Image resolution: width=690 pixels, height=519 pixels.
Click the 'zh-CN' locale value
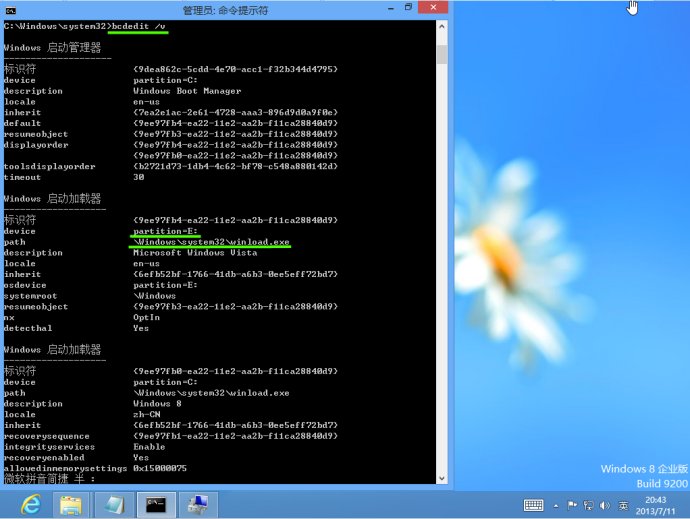[x=147, y=415]
